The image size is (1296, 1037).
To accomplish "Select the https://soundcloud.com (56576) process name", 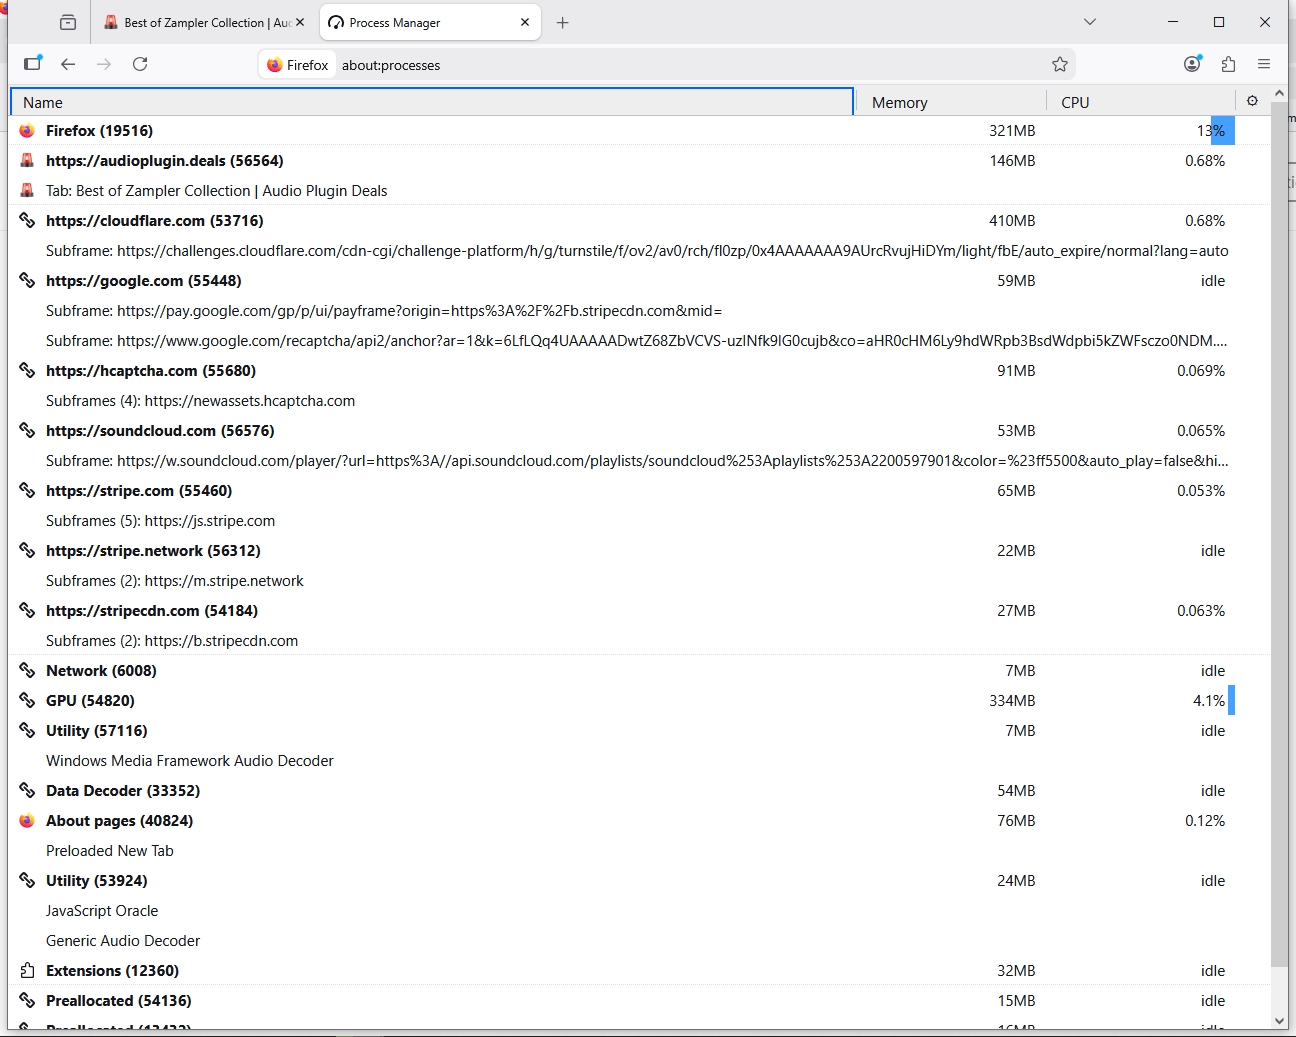I will 160,431.
